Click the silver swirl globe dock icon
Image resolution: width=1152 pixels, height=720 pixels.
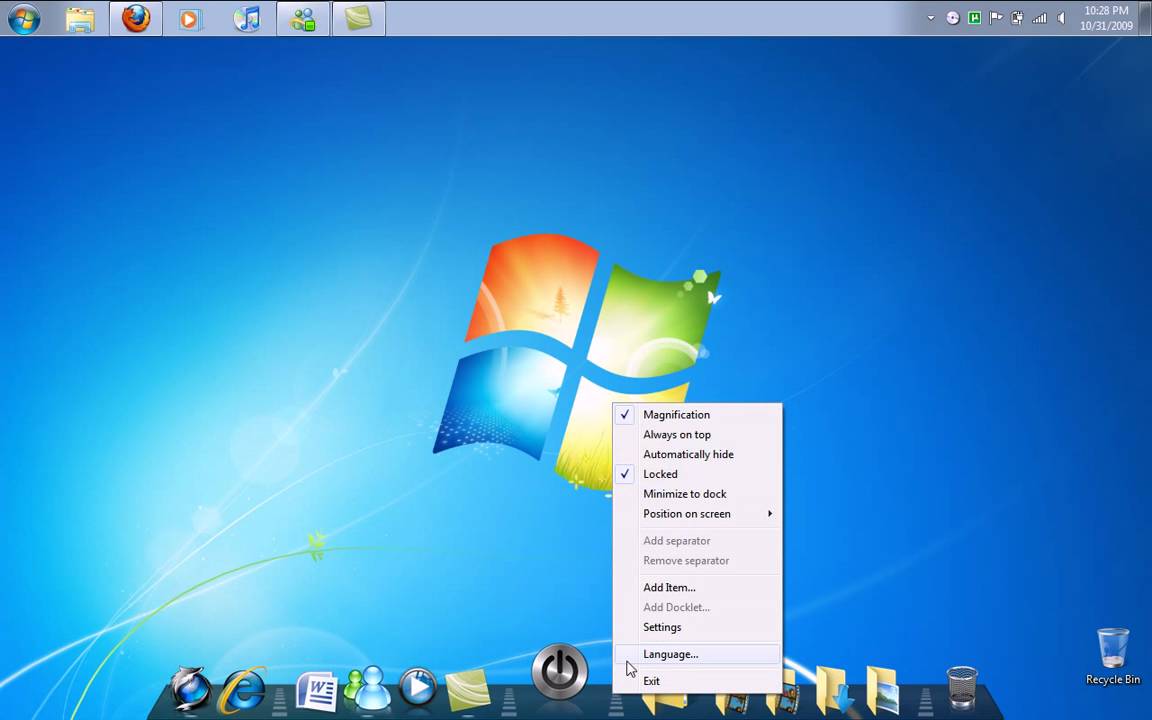[x=191, y=688]
